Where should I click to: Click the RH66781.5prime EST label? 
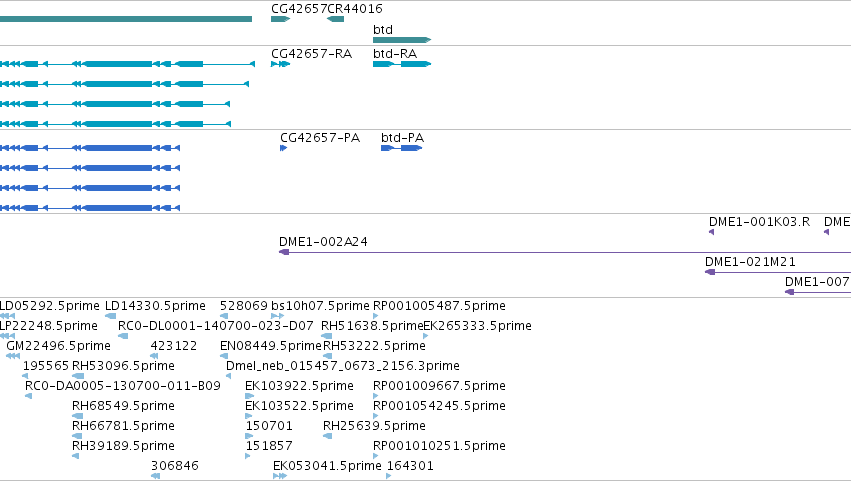tap(123, 427)
